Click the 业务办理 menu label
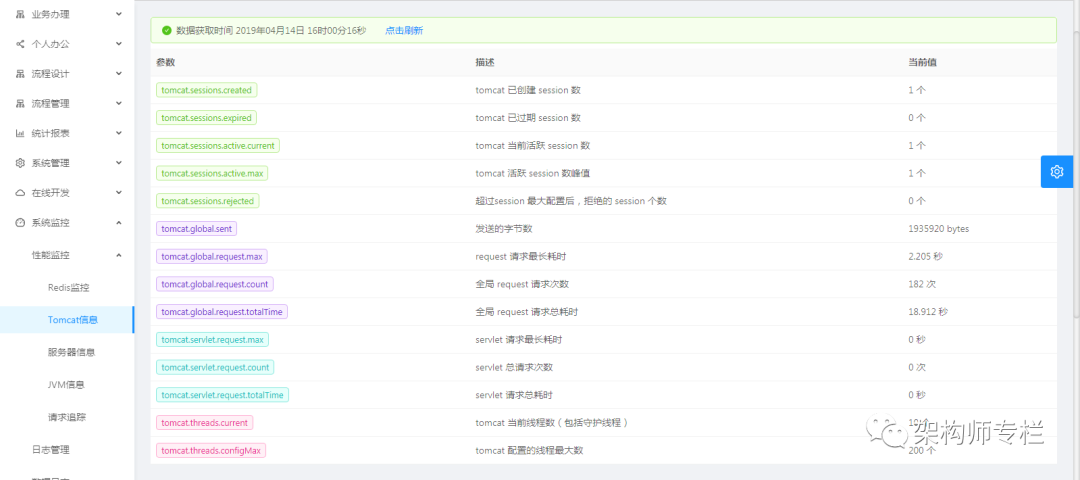This screenshot has height=480, width=1080. (50, 14)
